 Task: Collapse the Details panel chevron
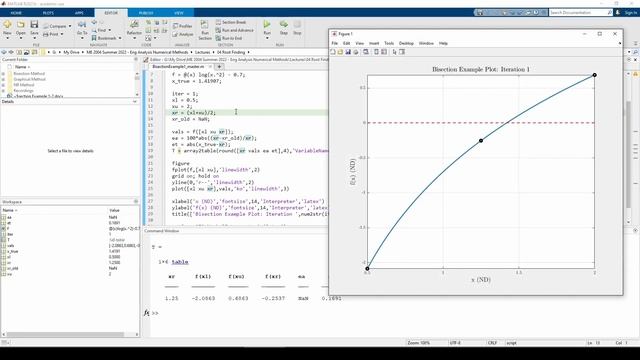135,101
